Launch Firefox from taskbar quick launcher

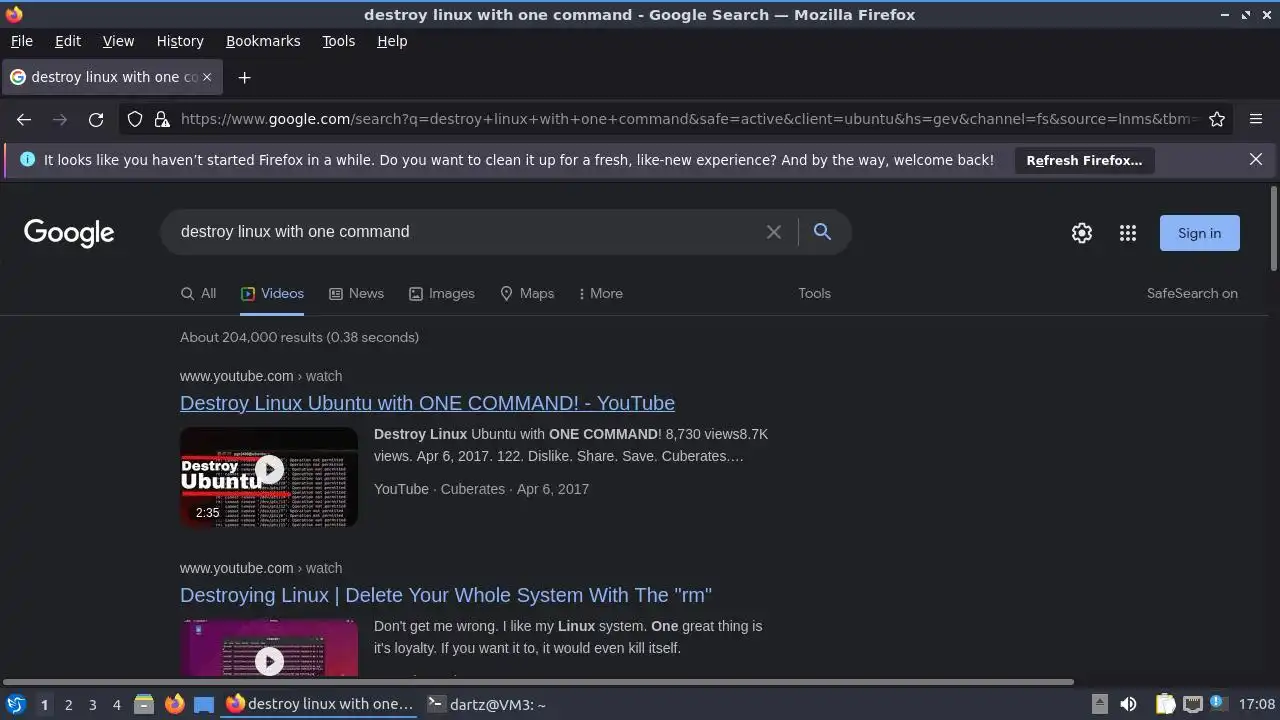click(x=174, y=704)
